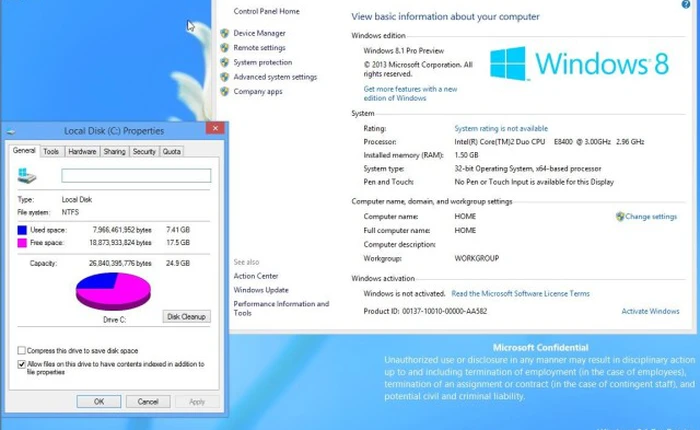Click the drive icon in the Properties title bar
This screenshot has height=430, width=700.
tap(11, 132)
